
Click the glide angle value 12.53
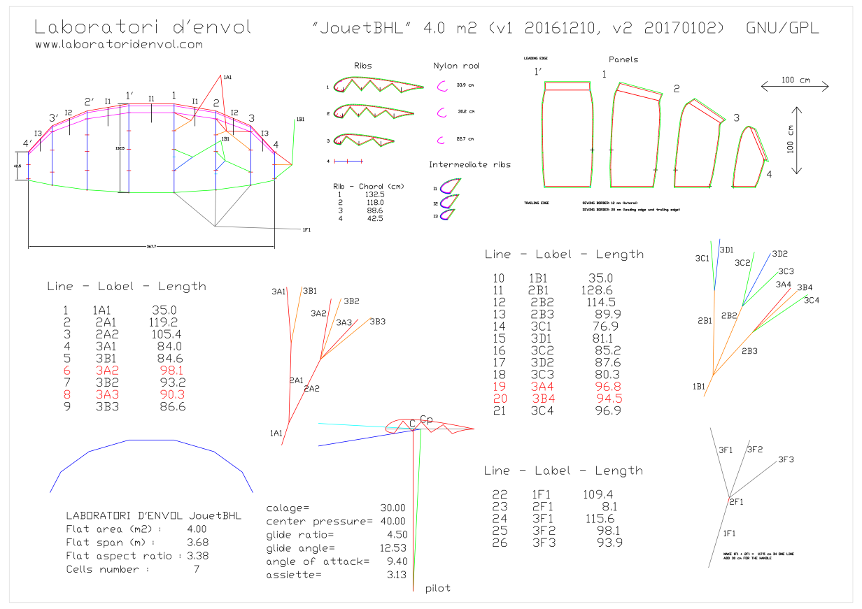pos(393,548)
